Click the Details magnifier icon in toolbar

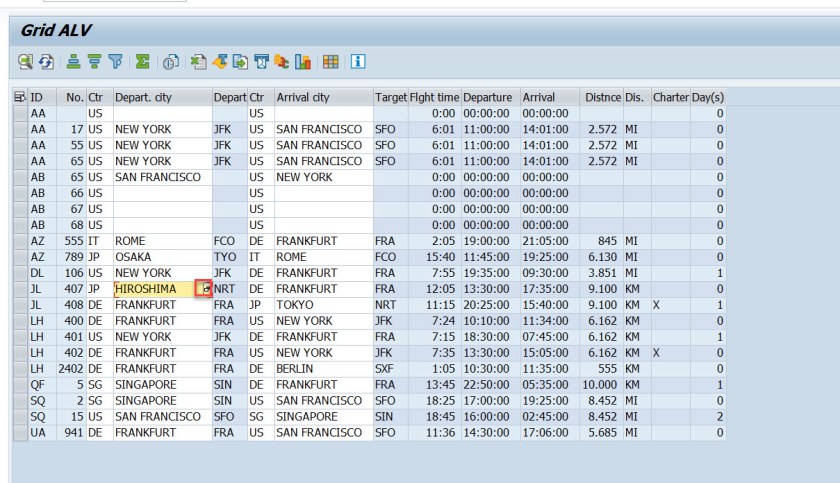24,62
